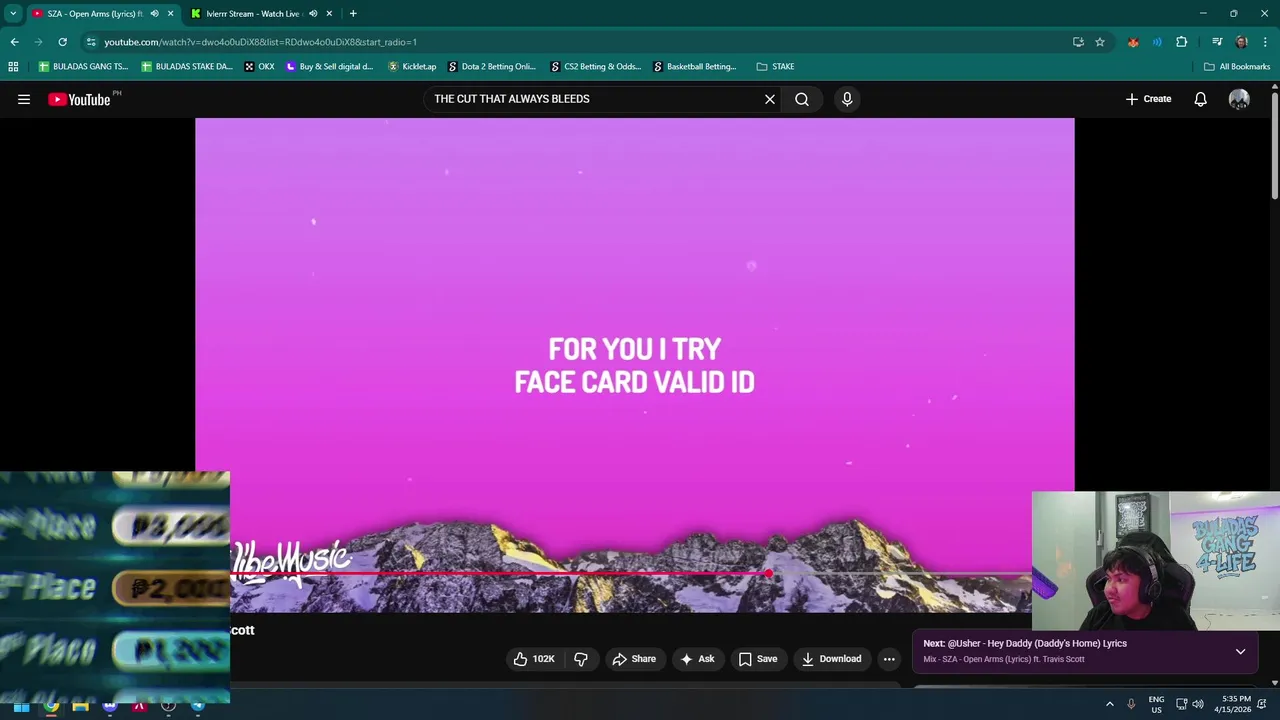
Task: Click the search field text
Action: point(512,99)
